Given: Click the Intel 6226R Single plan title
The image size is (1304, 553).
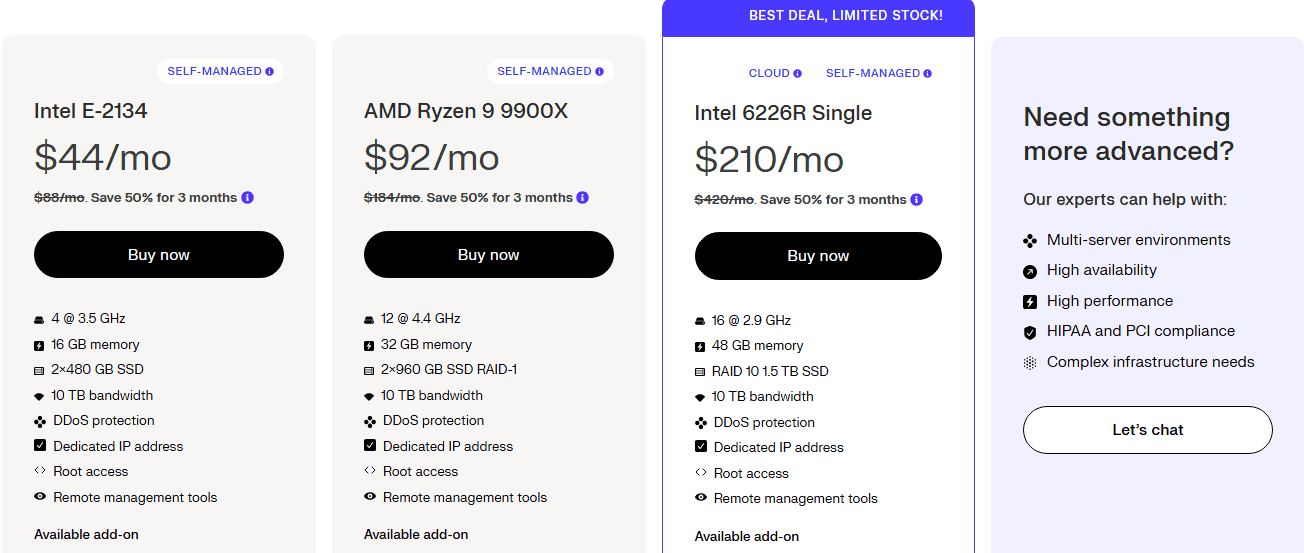Looking at the screenshot, I should [x=783, y=113].
